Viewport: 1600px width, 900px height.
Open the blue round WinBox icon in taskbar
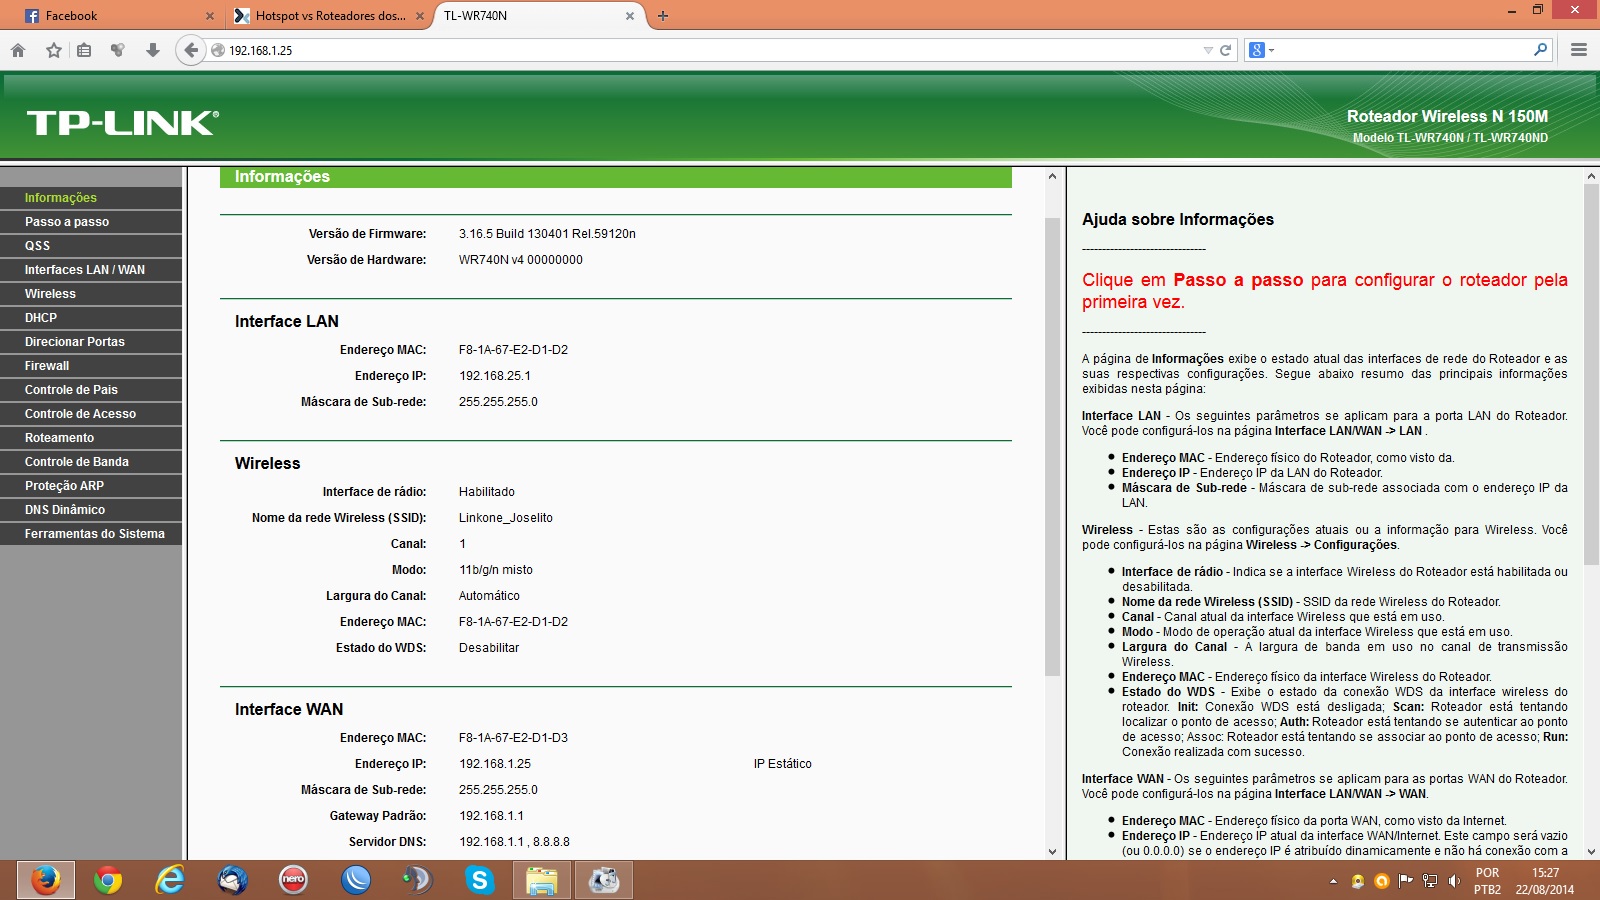coord(356,880)
